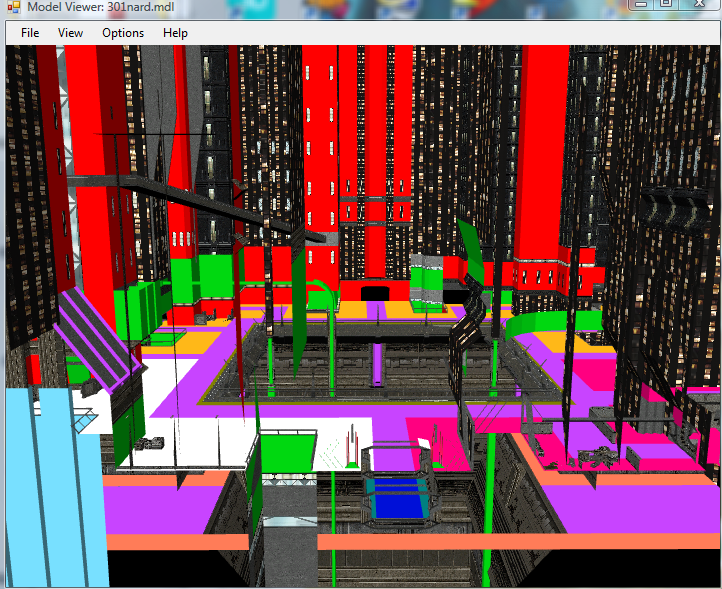Maximize the Model Viewer window
This screenshot has width=722, height=589.
pyautogui.click(x=665, y=5)
